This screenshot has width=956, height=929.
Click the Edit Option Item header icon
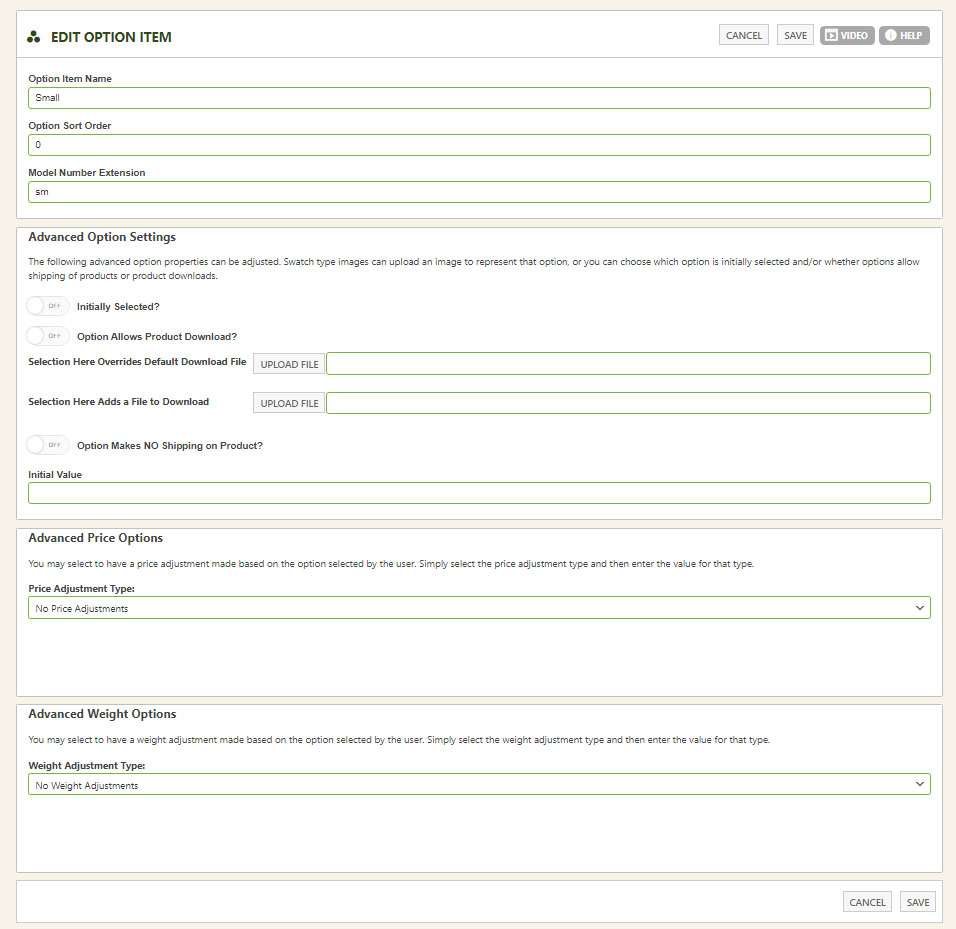[x=34, y=37]
